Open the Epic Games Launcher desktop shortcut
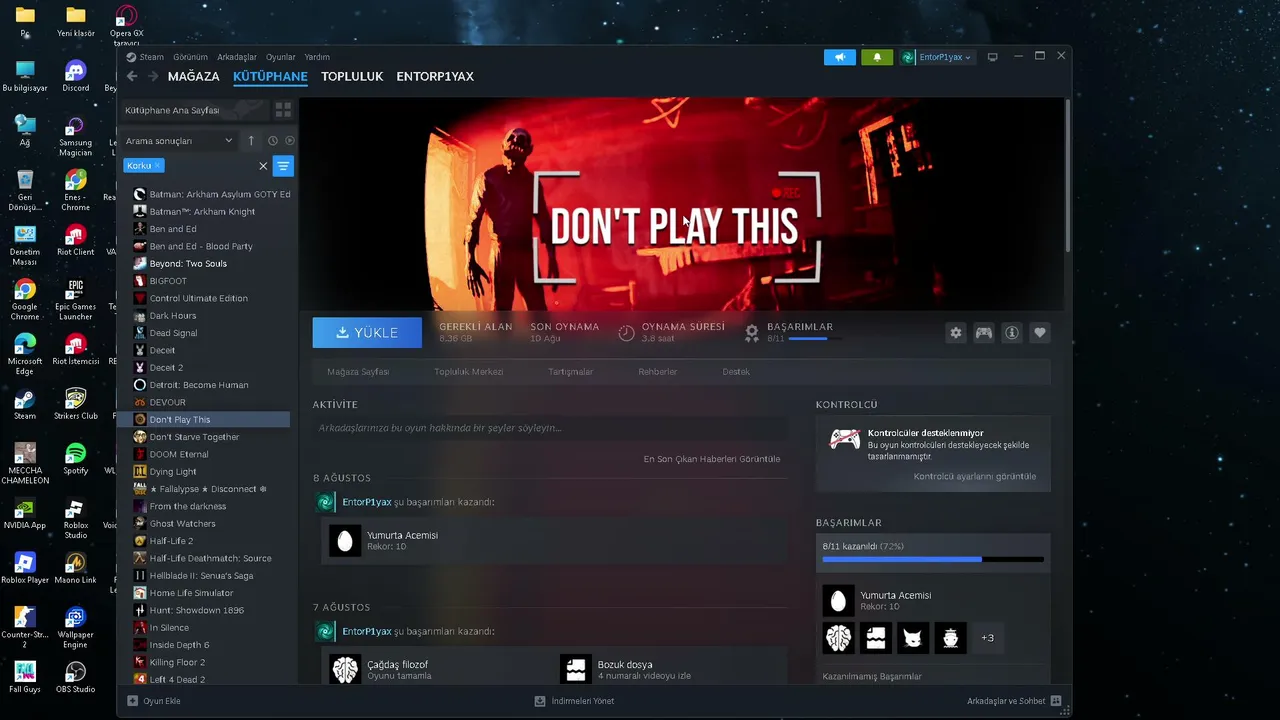 (75, 300)
